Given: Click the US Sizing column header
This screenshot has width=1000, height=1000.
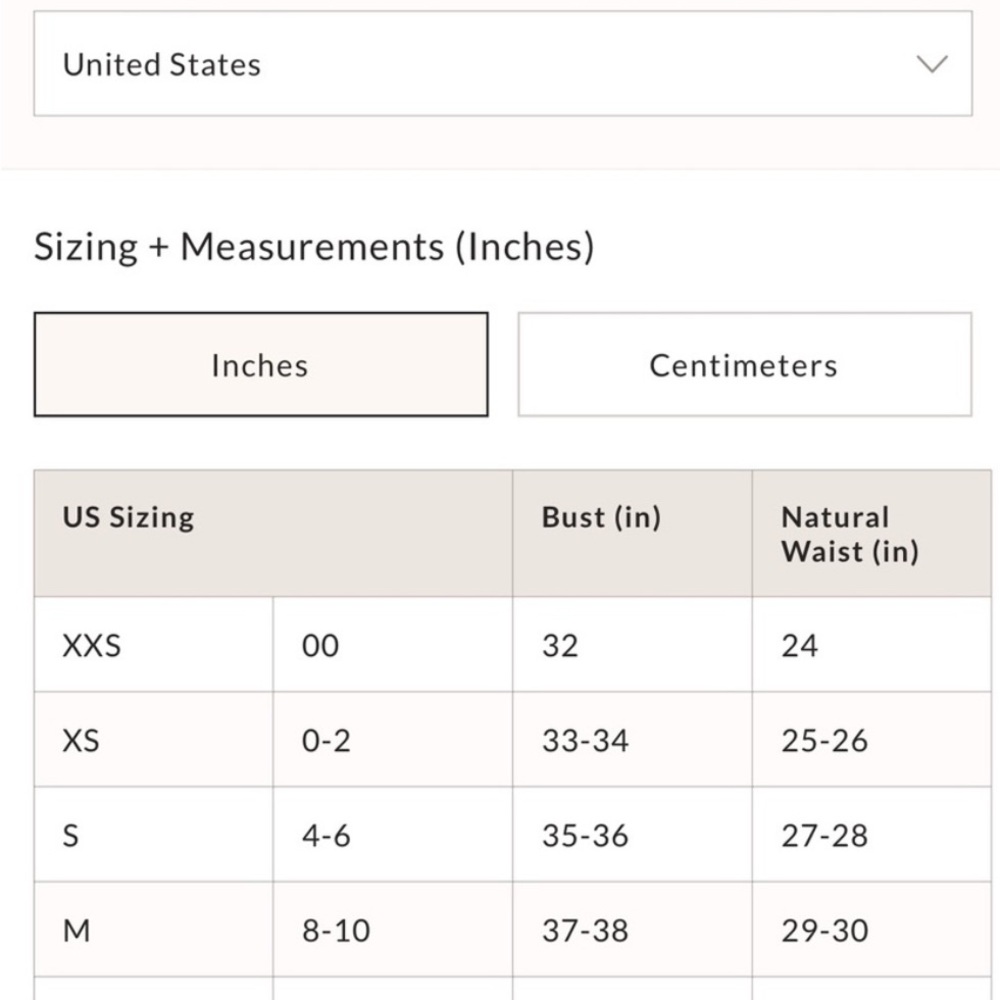Looking at the screenshot, I should click(128, 517).
